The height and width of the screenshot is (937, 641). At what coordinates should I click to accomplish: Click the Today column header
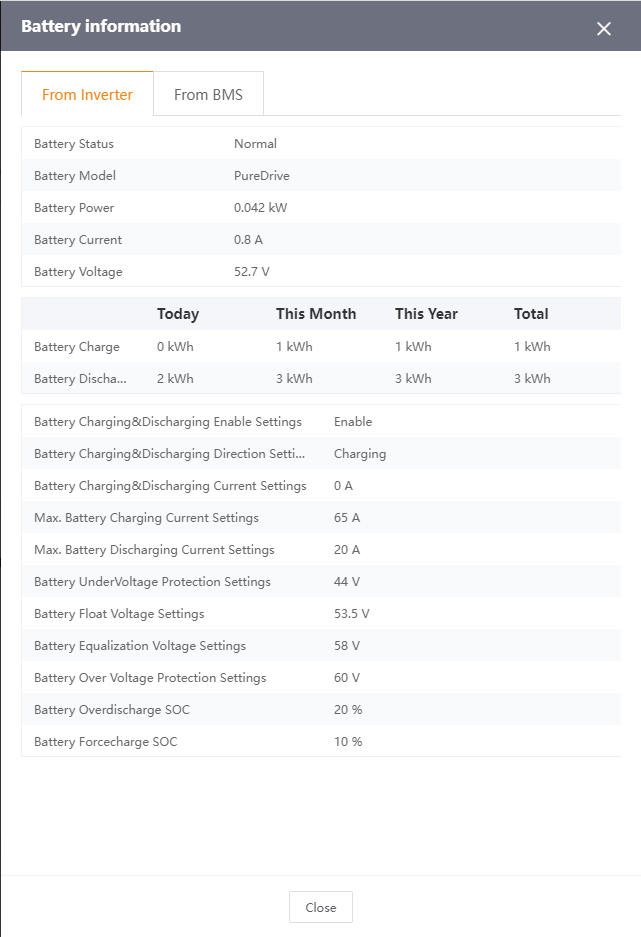(178, 314)
